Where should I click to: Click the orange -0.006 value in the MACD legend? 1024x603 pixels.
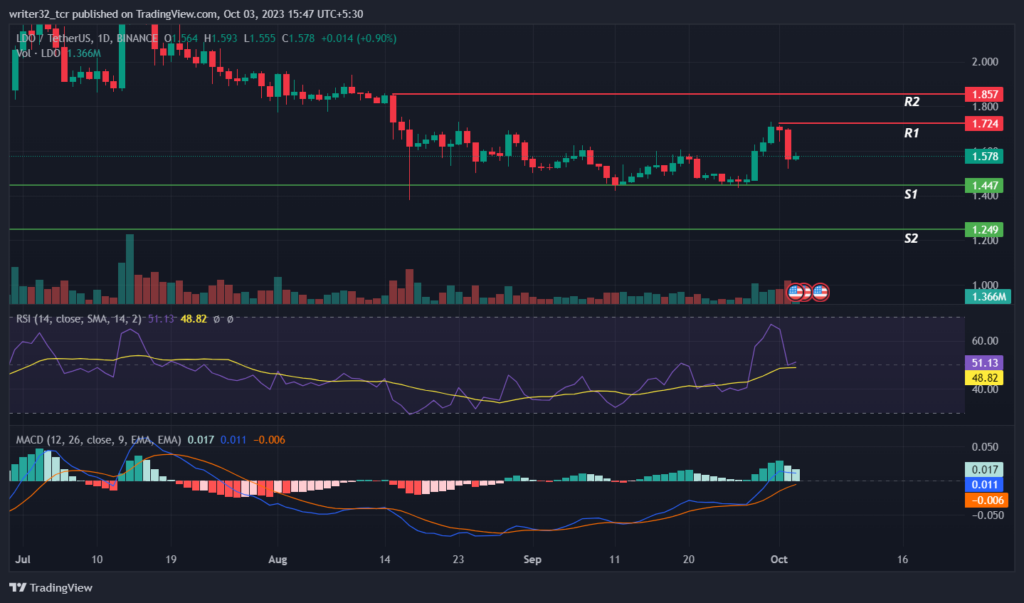pos(268,440)
